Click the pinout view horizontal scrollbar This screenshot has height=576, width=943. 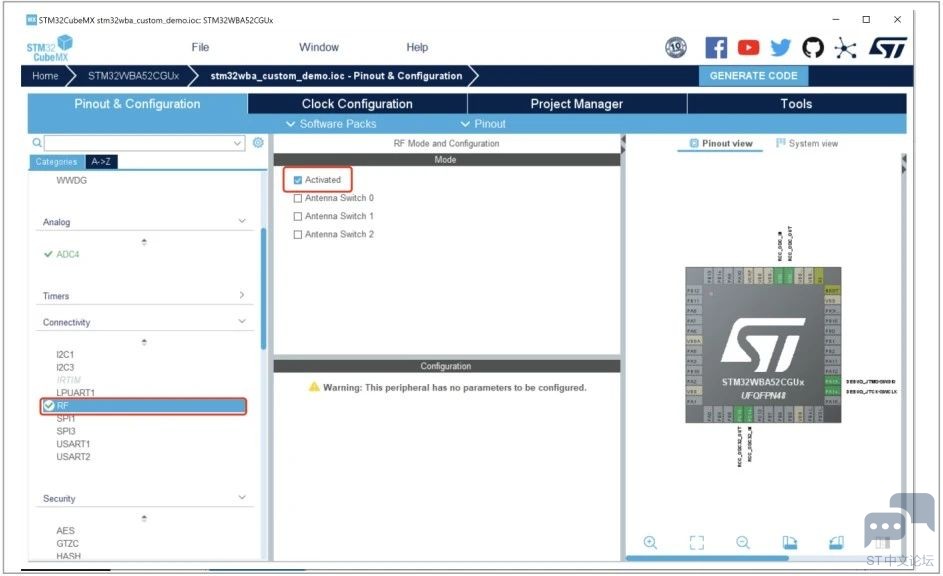707,558
